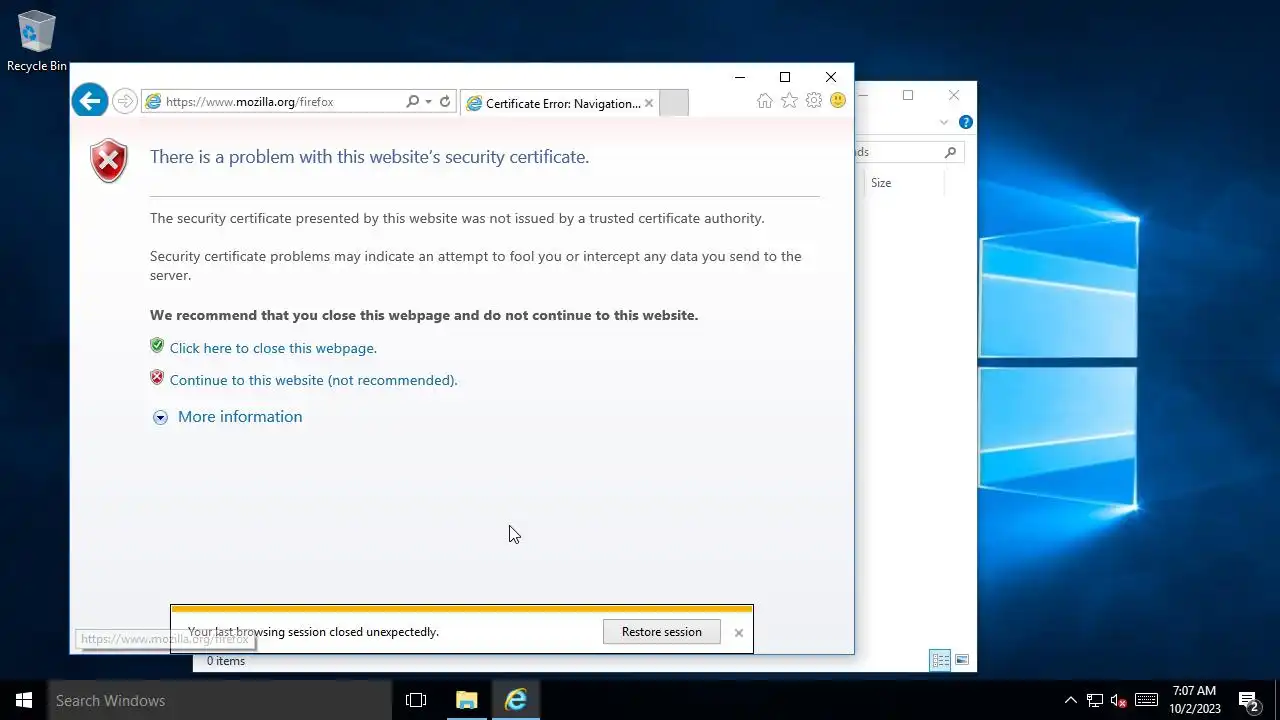Viewport: 1280px width, 720px height.
Task: Click here to close this webpage link
Action: (273, 348)
